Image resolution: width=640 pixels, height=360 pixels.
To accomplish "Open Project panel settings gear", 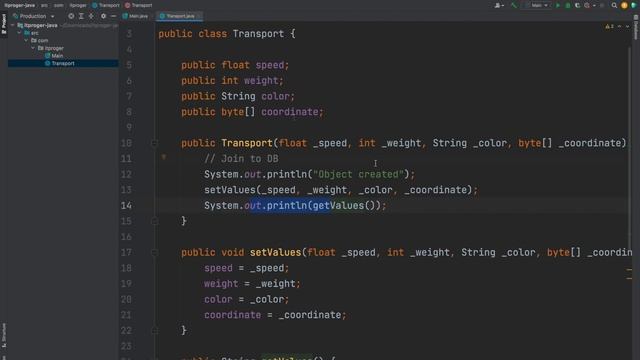I will tap(103, 16).
